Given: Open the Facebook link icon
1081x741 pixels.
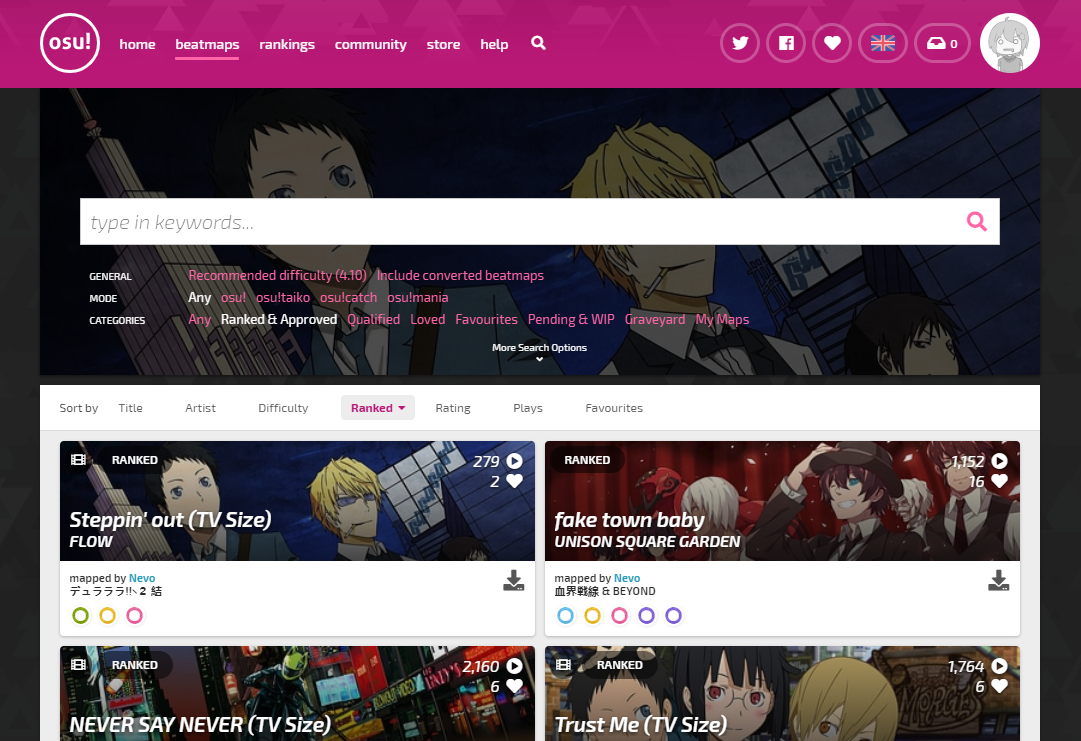Looking at the screenshot, I should point(786,43).
